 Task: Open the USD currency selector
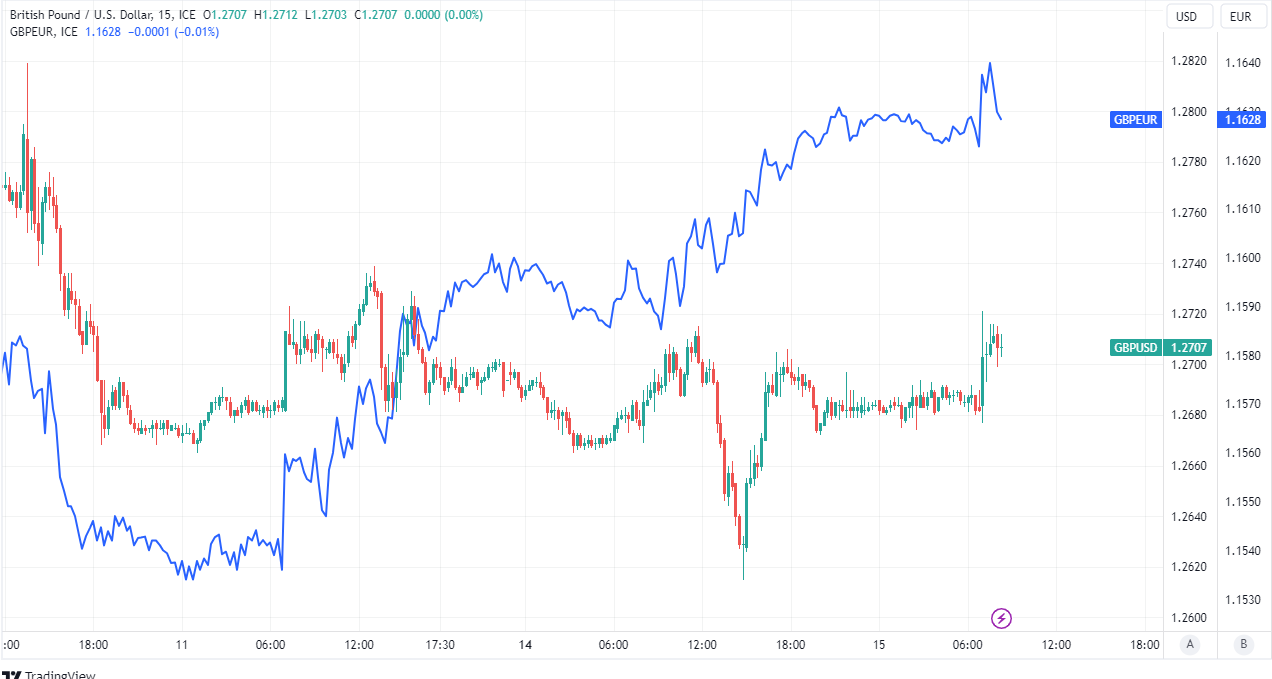(x=1187, y=16)
